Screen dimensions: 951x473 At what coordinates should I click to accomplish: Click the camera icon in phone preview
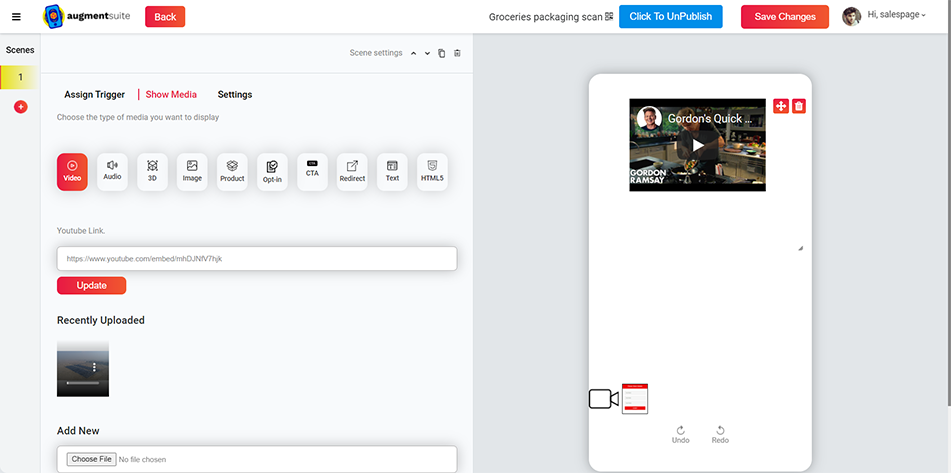[603, 399]
